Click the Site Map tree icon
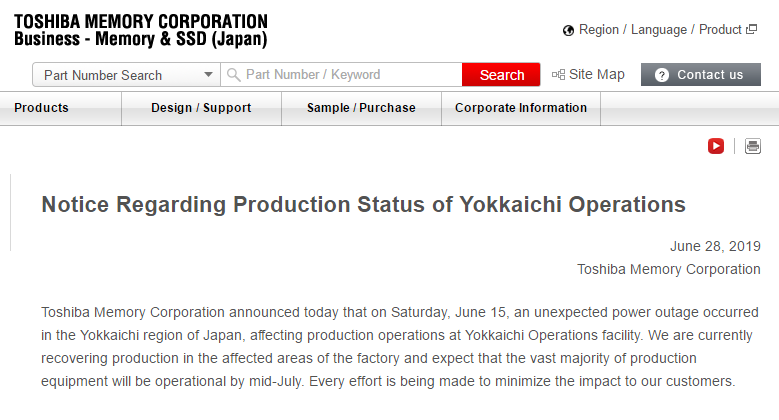Screen dimensions: 779x420 558,75
